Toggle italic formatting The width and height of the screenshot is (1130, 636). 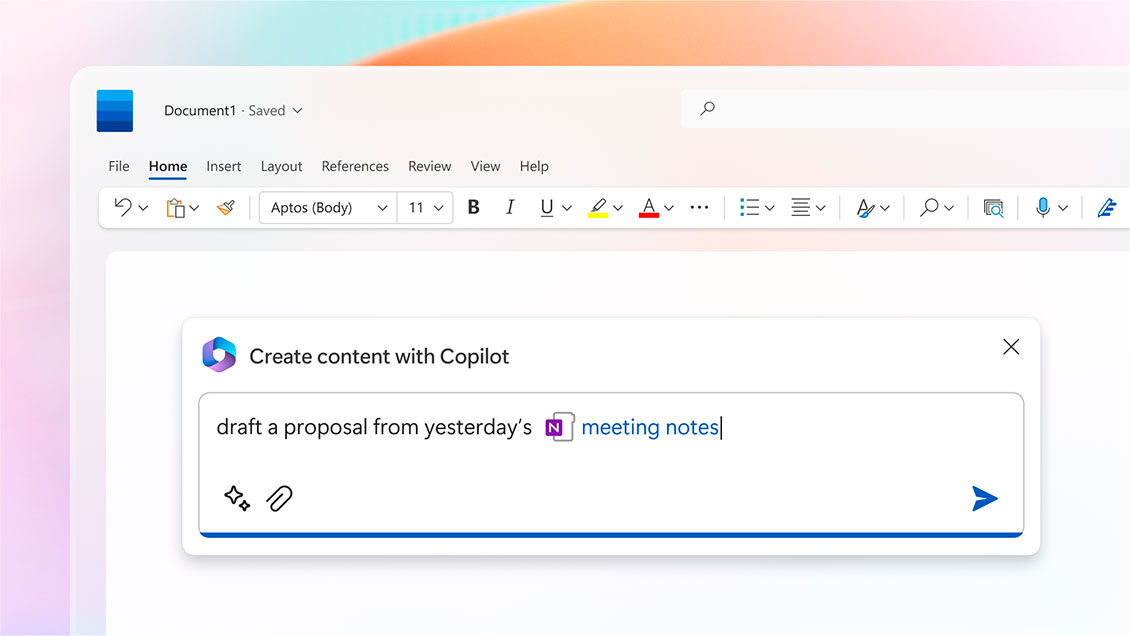tap(510, 207)
